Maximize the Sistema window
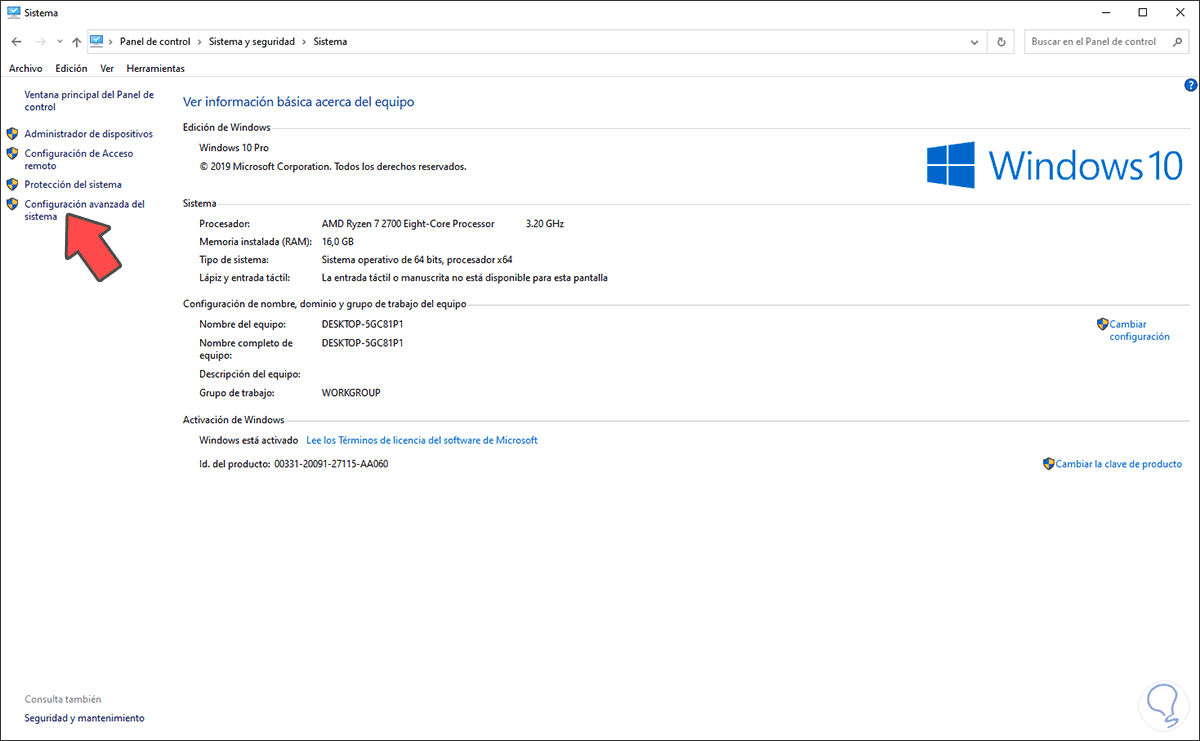Viewport: 1200px width, 741px height. pos(1142,12)
